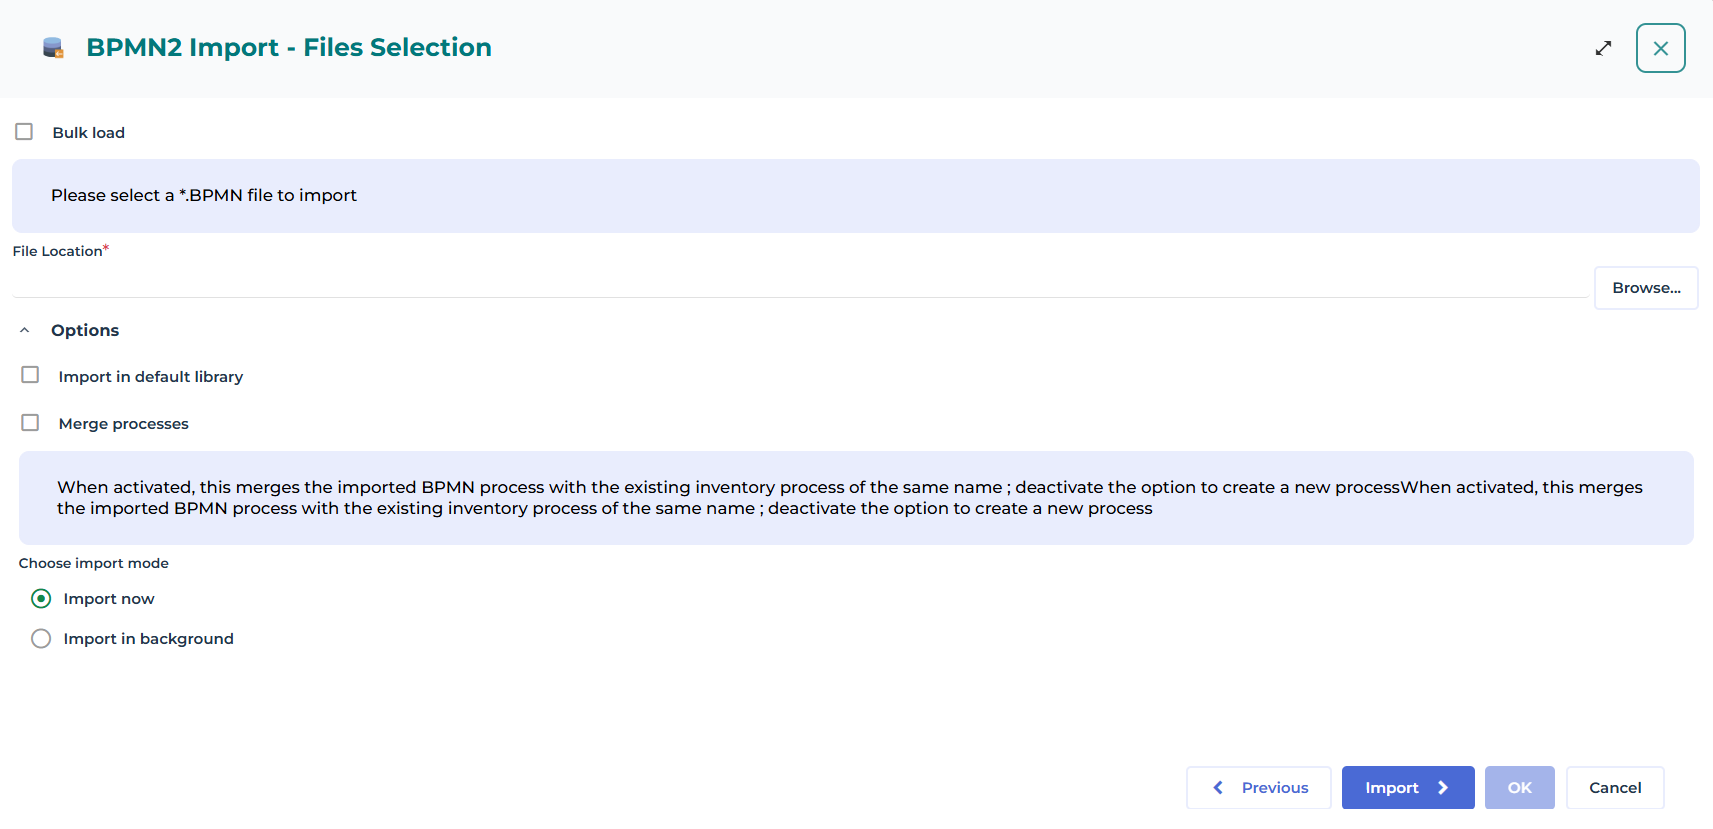This screenshot has width=1713, height=829.
Task: Expand dialog using the diagonal arrows icon
Action: point(1603,47)
